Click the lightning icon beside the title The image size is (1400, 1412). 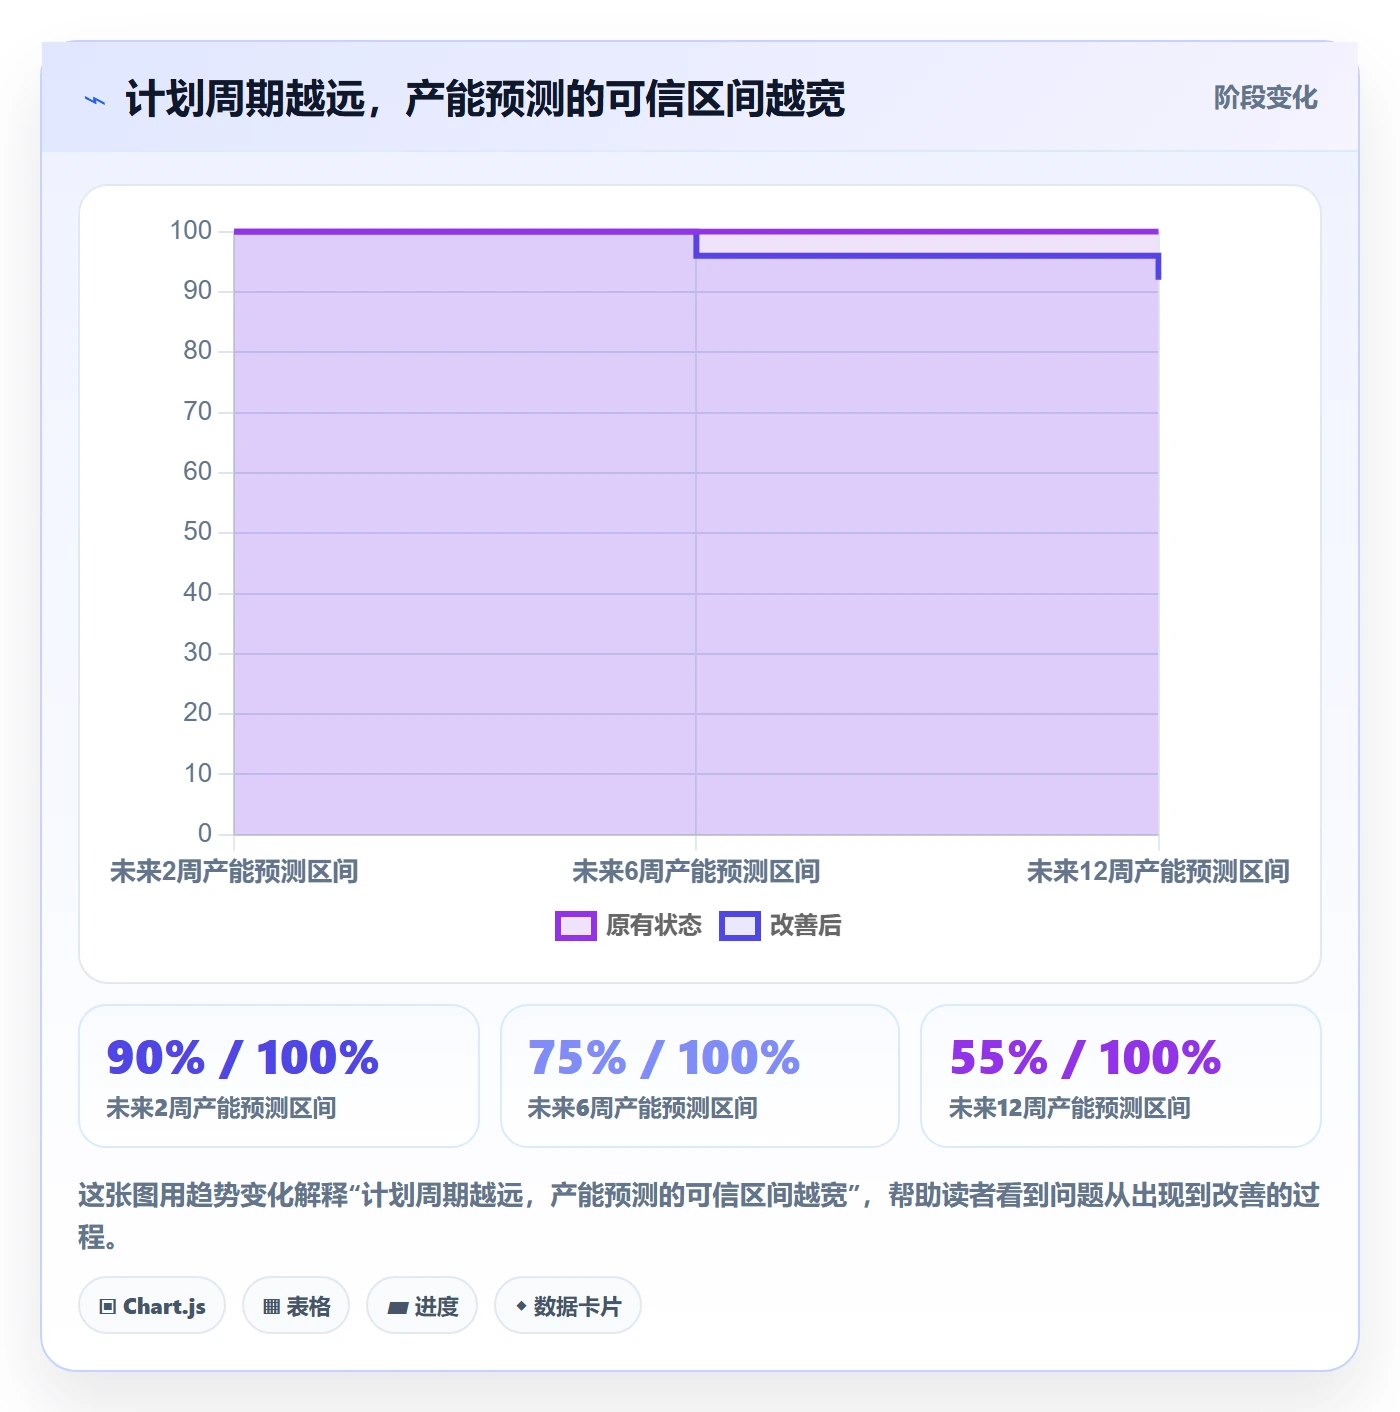95,100
